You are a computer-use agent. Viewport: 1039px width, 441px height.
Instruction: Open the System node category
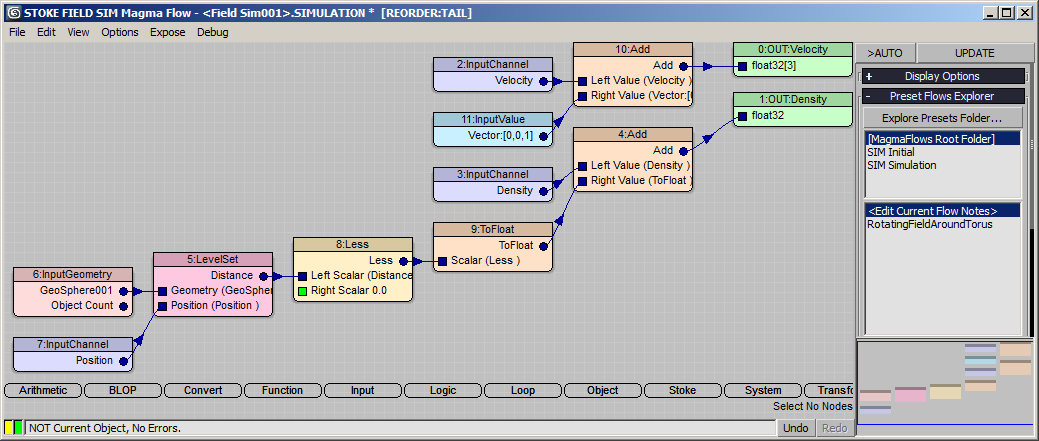click(x=763, y=391)
